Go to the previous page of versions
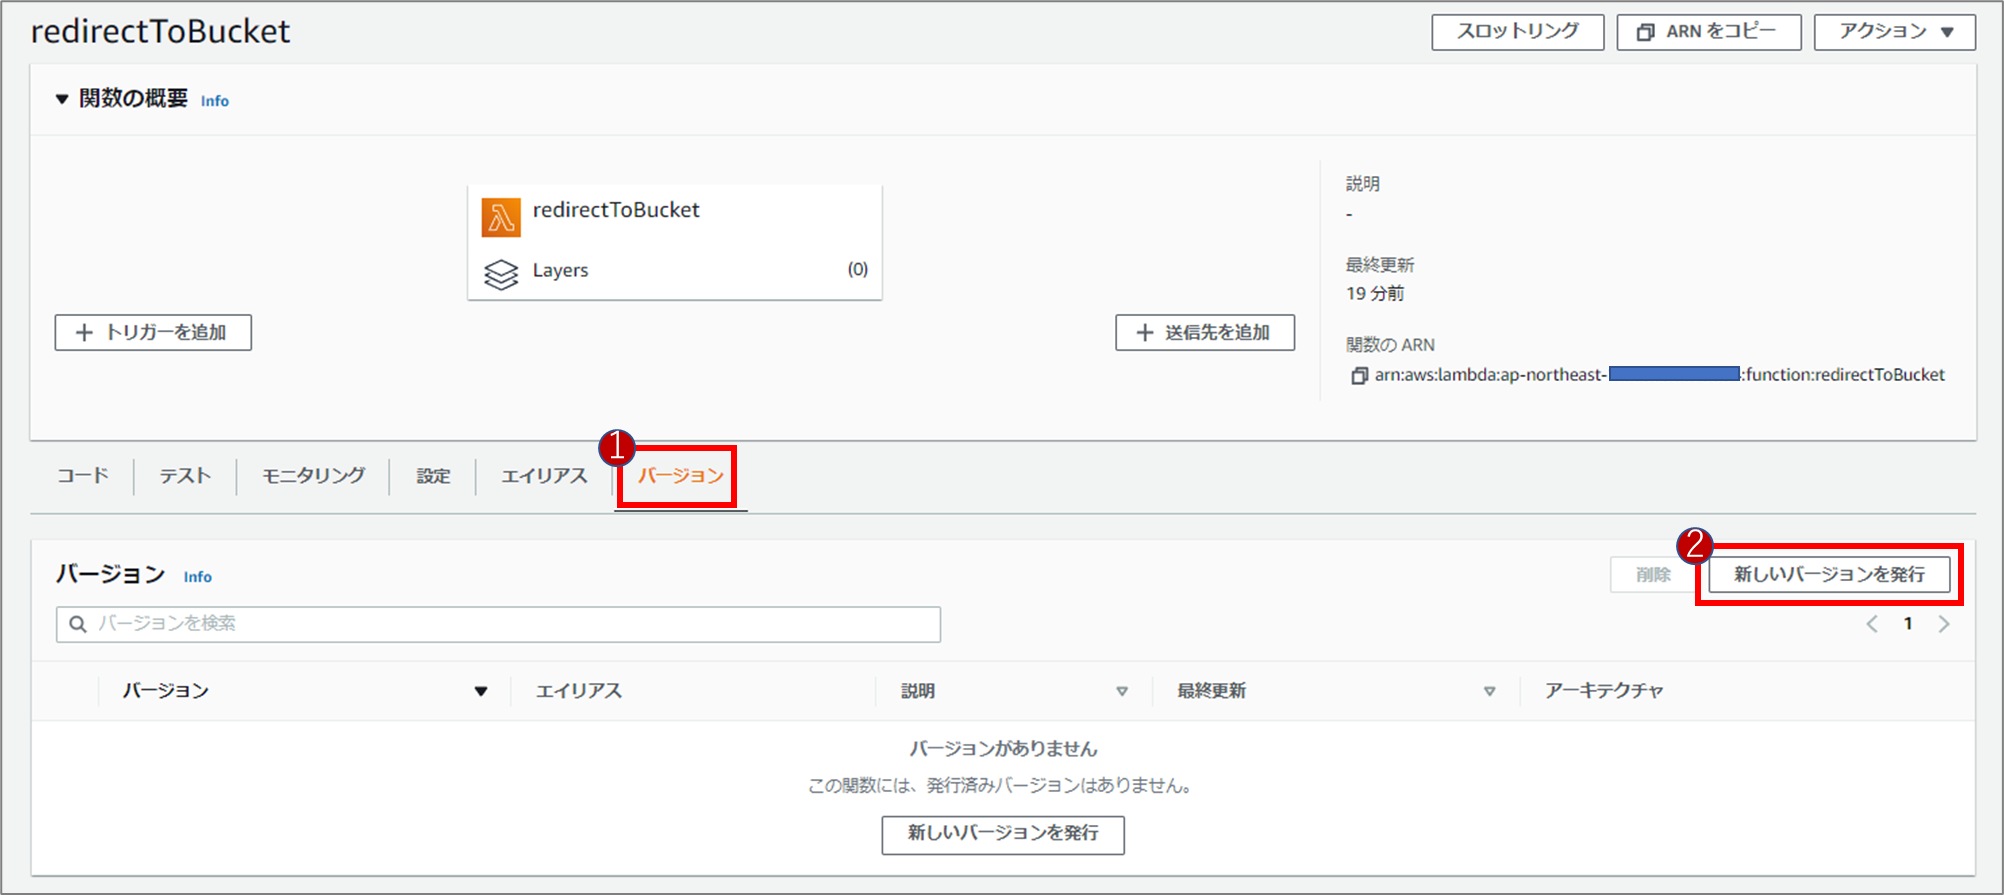2004x895 pixels. [1872, 624]
